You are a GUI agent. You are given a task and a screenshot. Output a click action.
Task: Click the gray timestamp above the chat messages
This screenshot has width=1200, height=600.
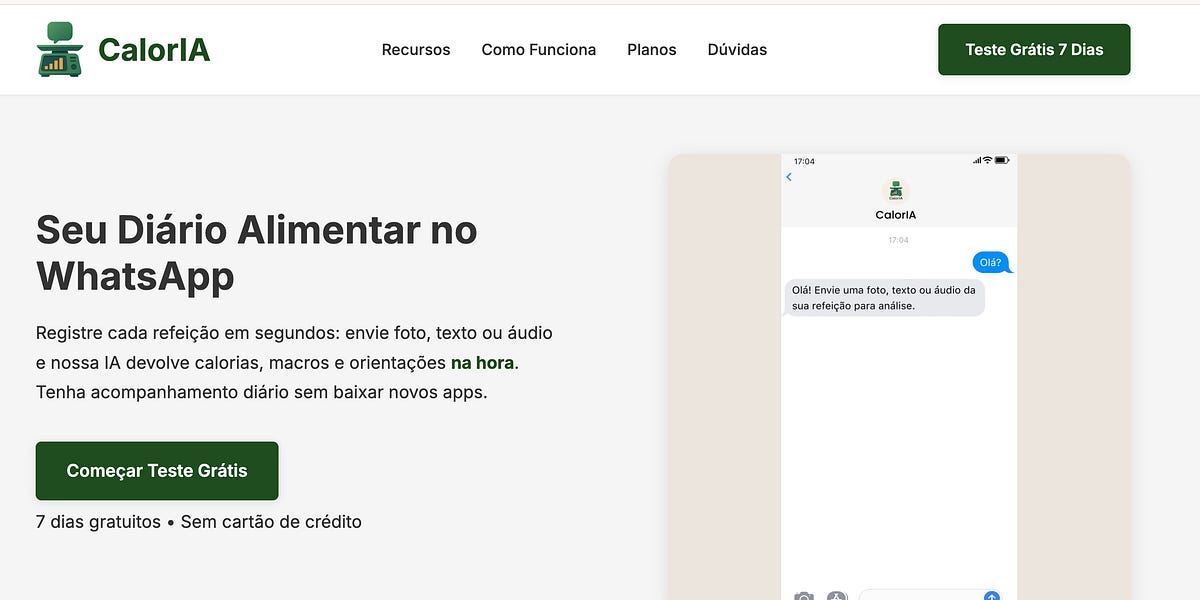click(x=899, y=240)
